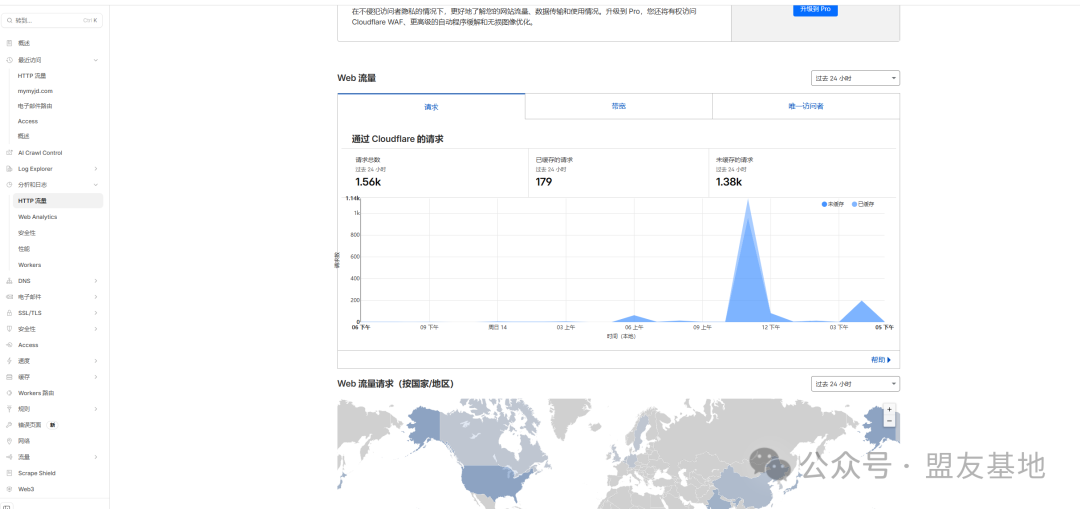Expand the 规则 sidebar menu chevron
This screenshot has width=1080, height=509.
tap(96, 409)
